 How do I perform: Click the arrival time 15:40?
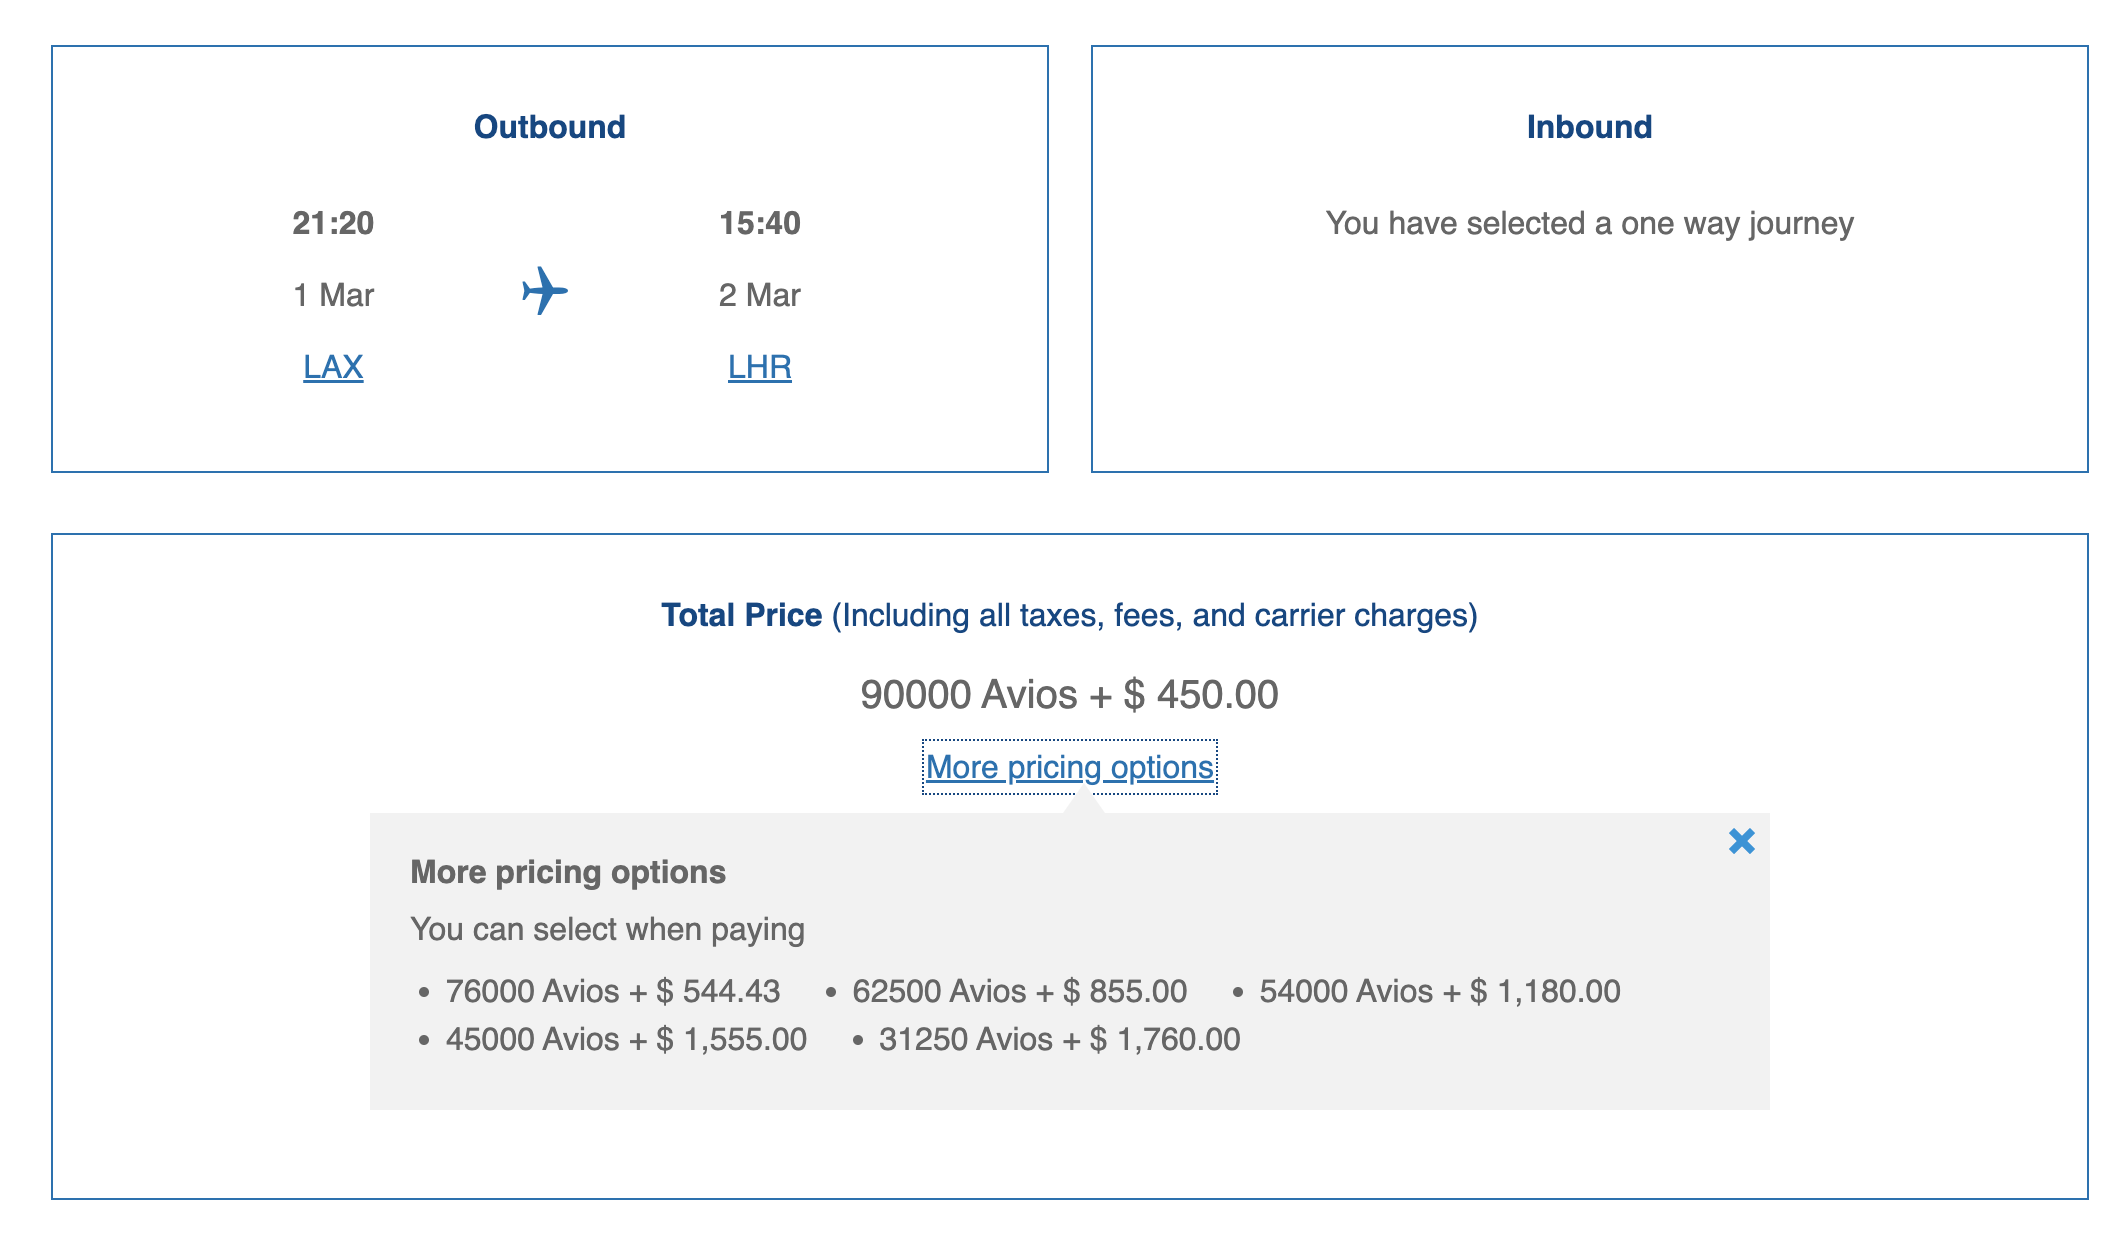click(x=761, y=224)
